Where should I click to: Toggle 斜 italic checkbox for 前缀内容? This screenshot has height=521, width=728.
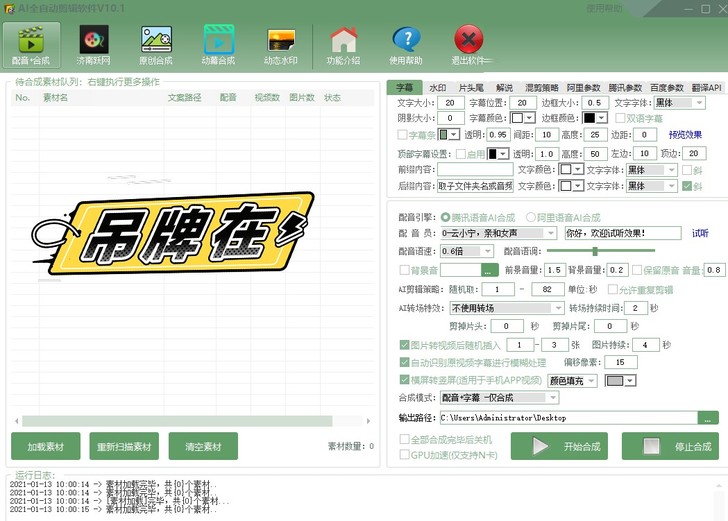[687, 170]
